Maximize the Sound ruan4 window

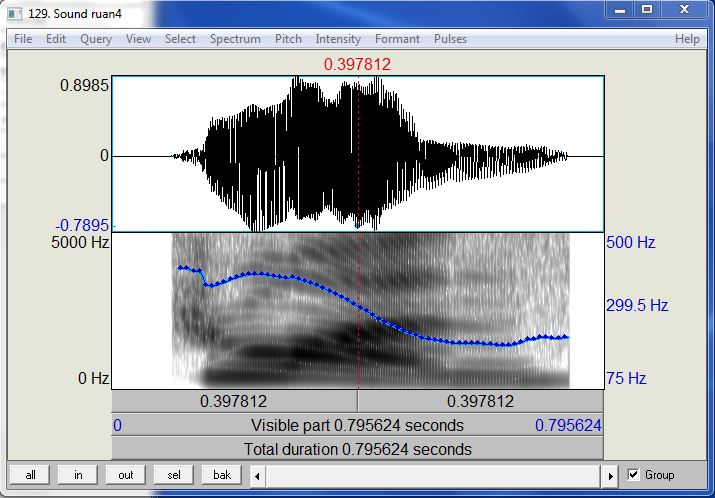647,10
